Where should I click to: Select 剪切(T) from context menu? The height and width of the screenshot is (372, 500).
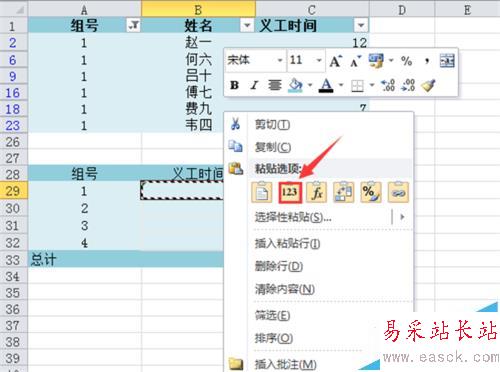[272, 125]
